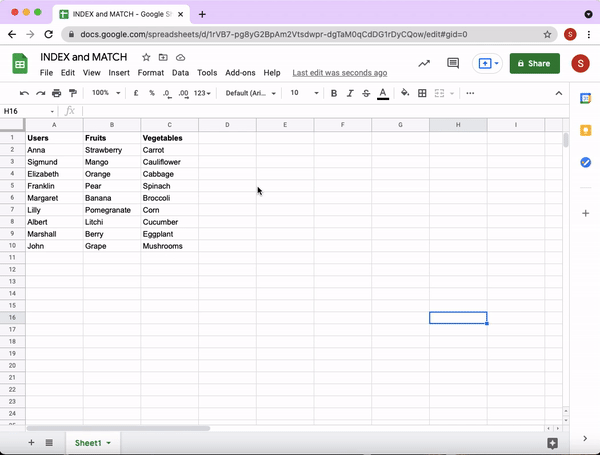Image resolution: width=600 pixels, height=455 pixels.
Task: Open the Tasks side panel icon
Action: 585,162
